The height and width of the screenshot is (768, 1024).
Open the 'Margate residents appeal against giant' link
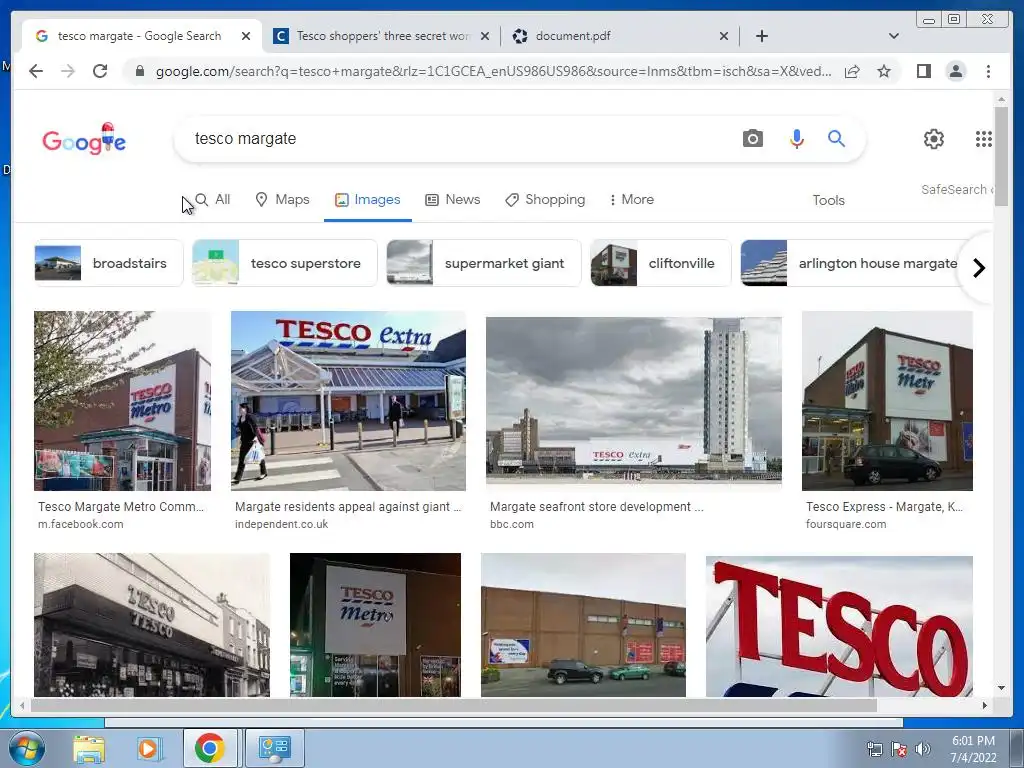click(348, 507)
